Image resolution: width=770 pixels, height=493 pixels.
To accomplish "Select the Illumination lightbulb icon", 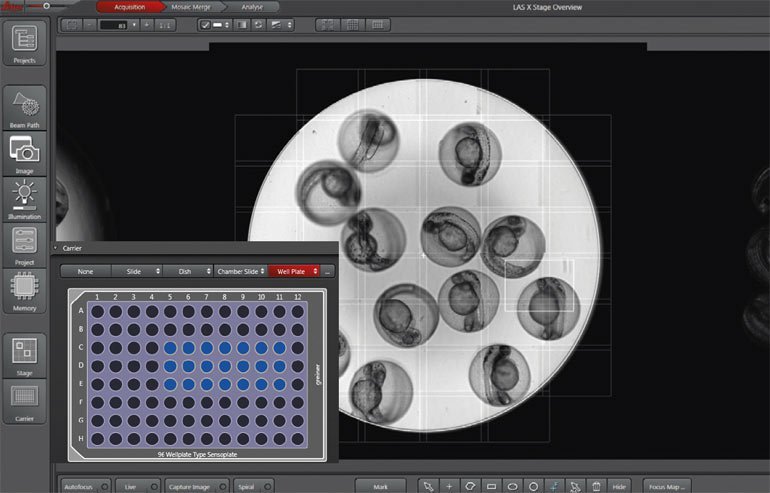I will pyautogui.click(x=25, y=191).
